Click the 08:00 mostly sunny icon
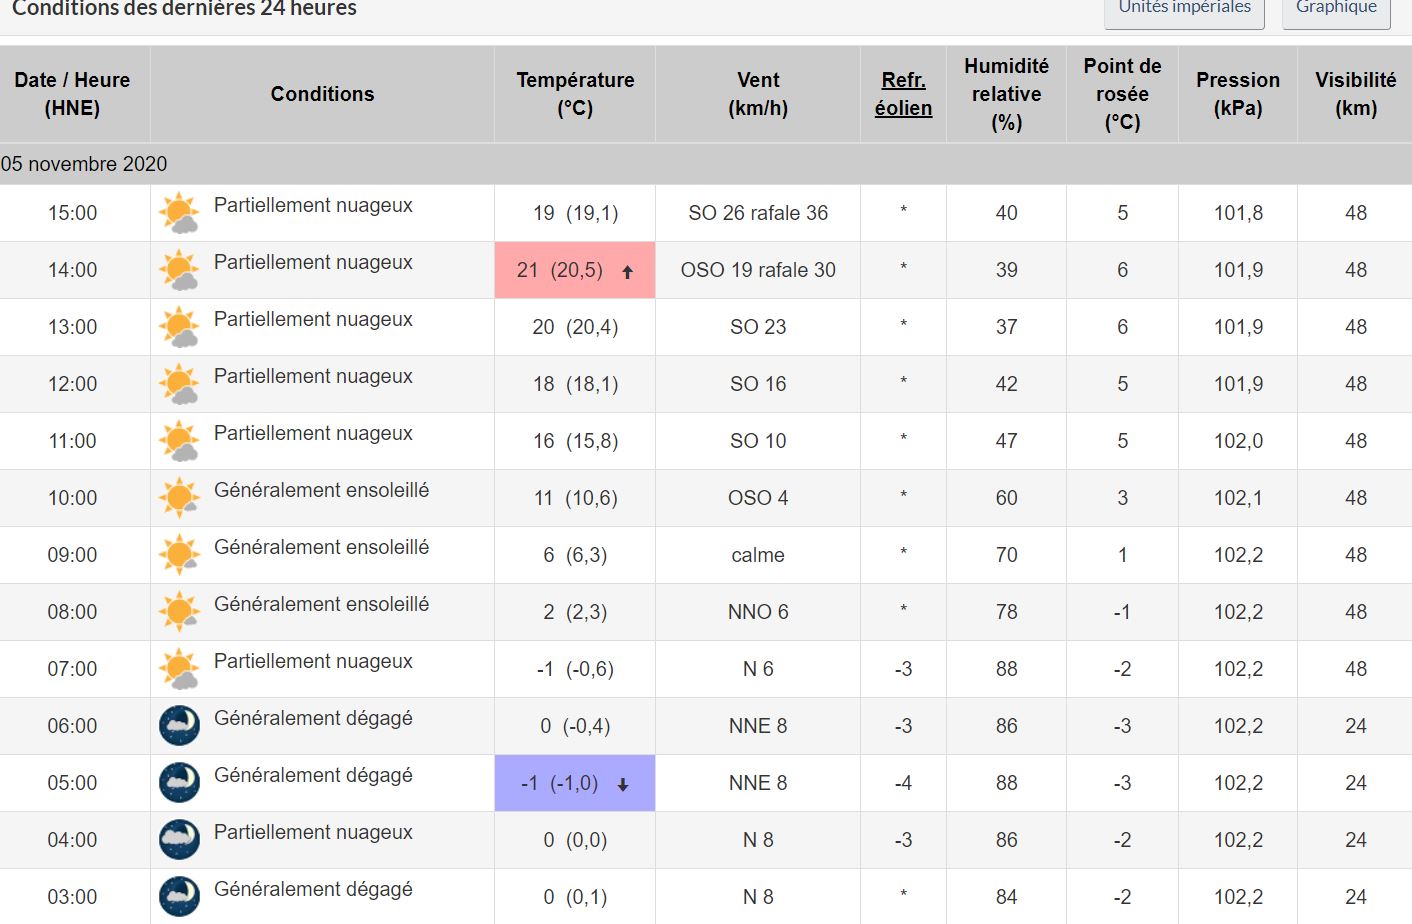The width and height of the screenshot is (1412, 924). [x=179, y=612]
